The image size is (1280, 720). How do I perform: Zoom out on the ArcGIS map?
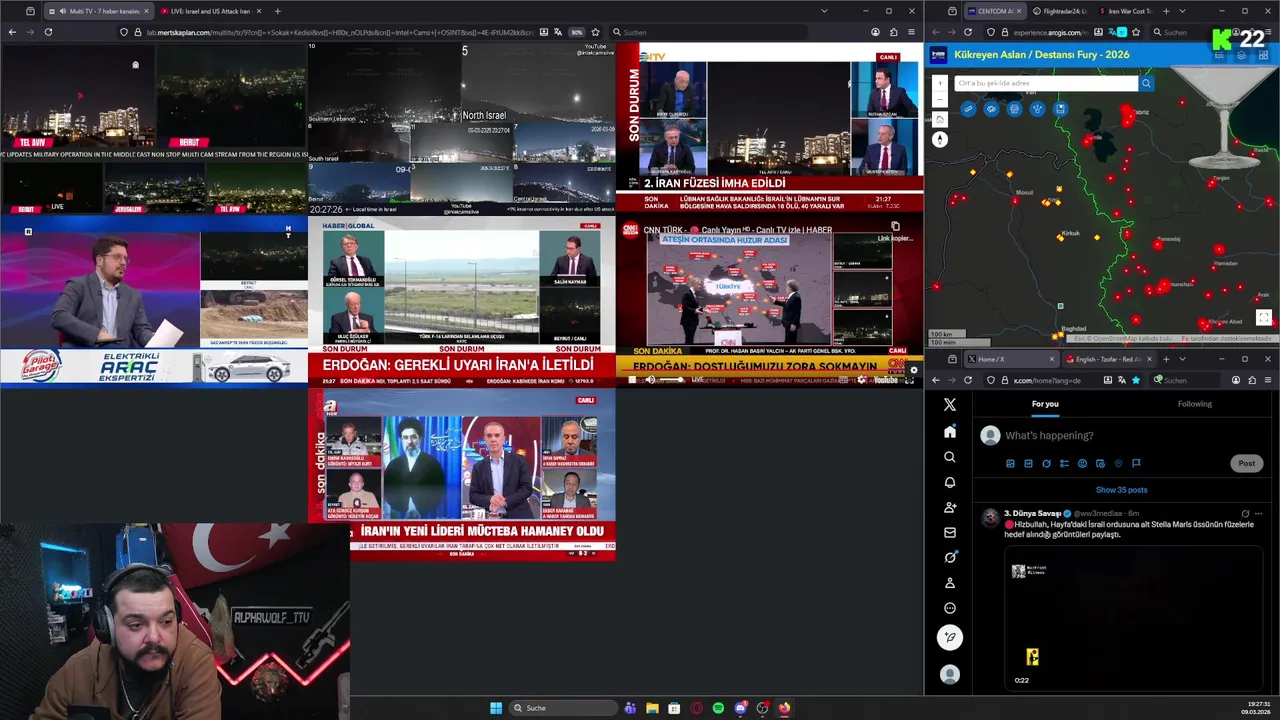(x=940, y=100)
